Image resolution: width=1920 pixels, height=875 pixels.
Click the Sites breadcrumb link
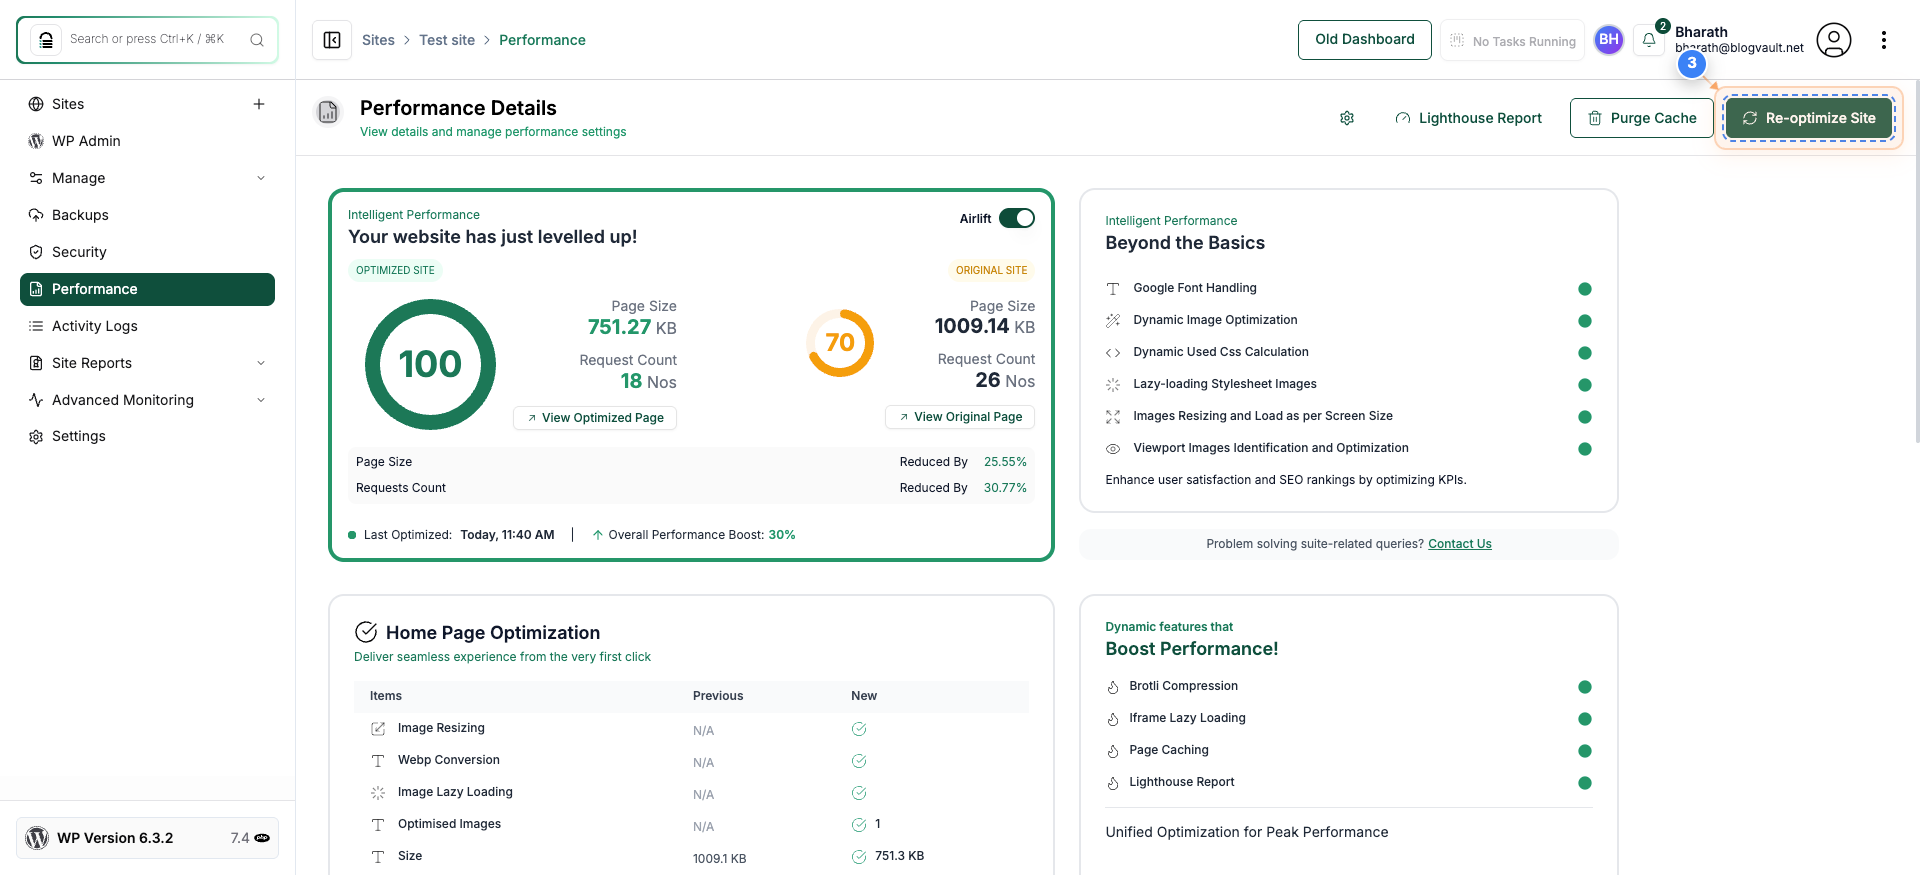coord(378,40)
